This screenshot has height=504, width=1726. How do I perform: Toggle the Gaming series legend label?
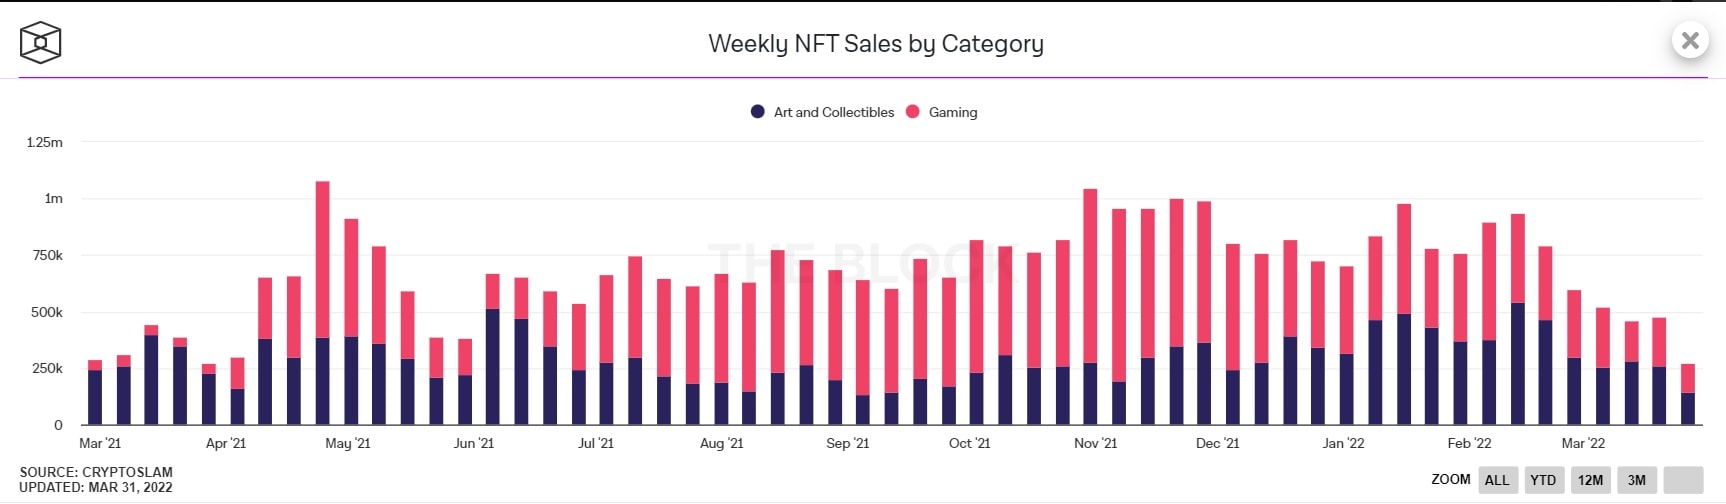coord(953,113)
